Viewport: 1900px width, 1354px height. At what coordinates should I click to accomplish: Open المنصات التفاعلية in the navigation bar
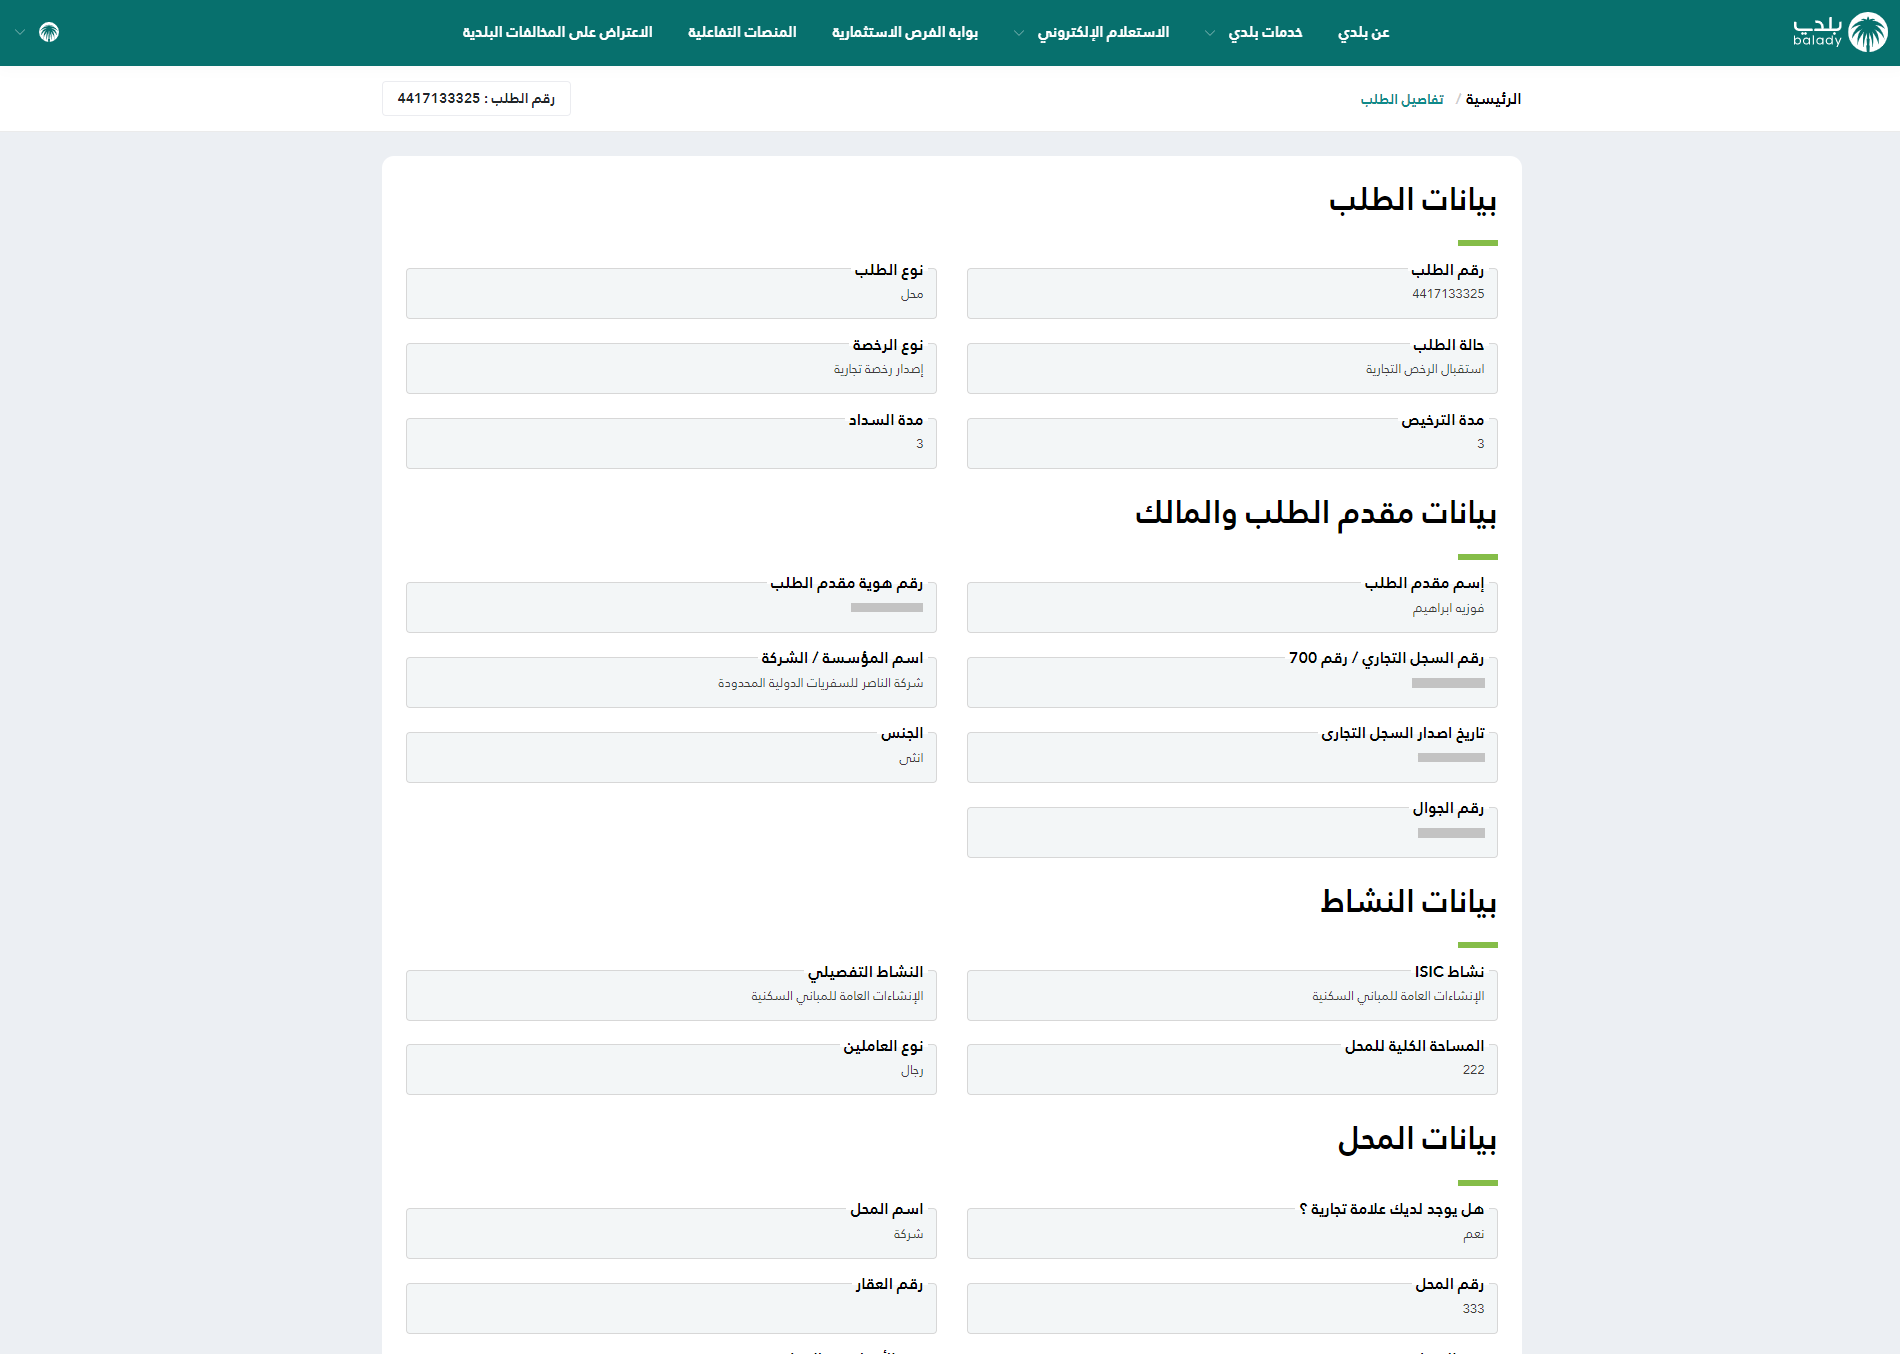(x=741, y=32)
